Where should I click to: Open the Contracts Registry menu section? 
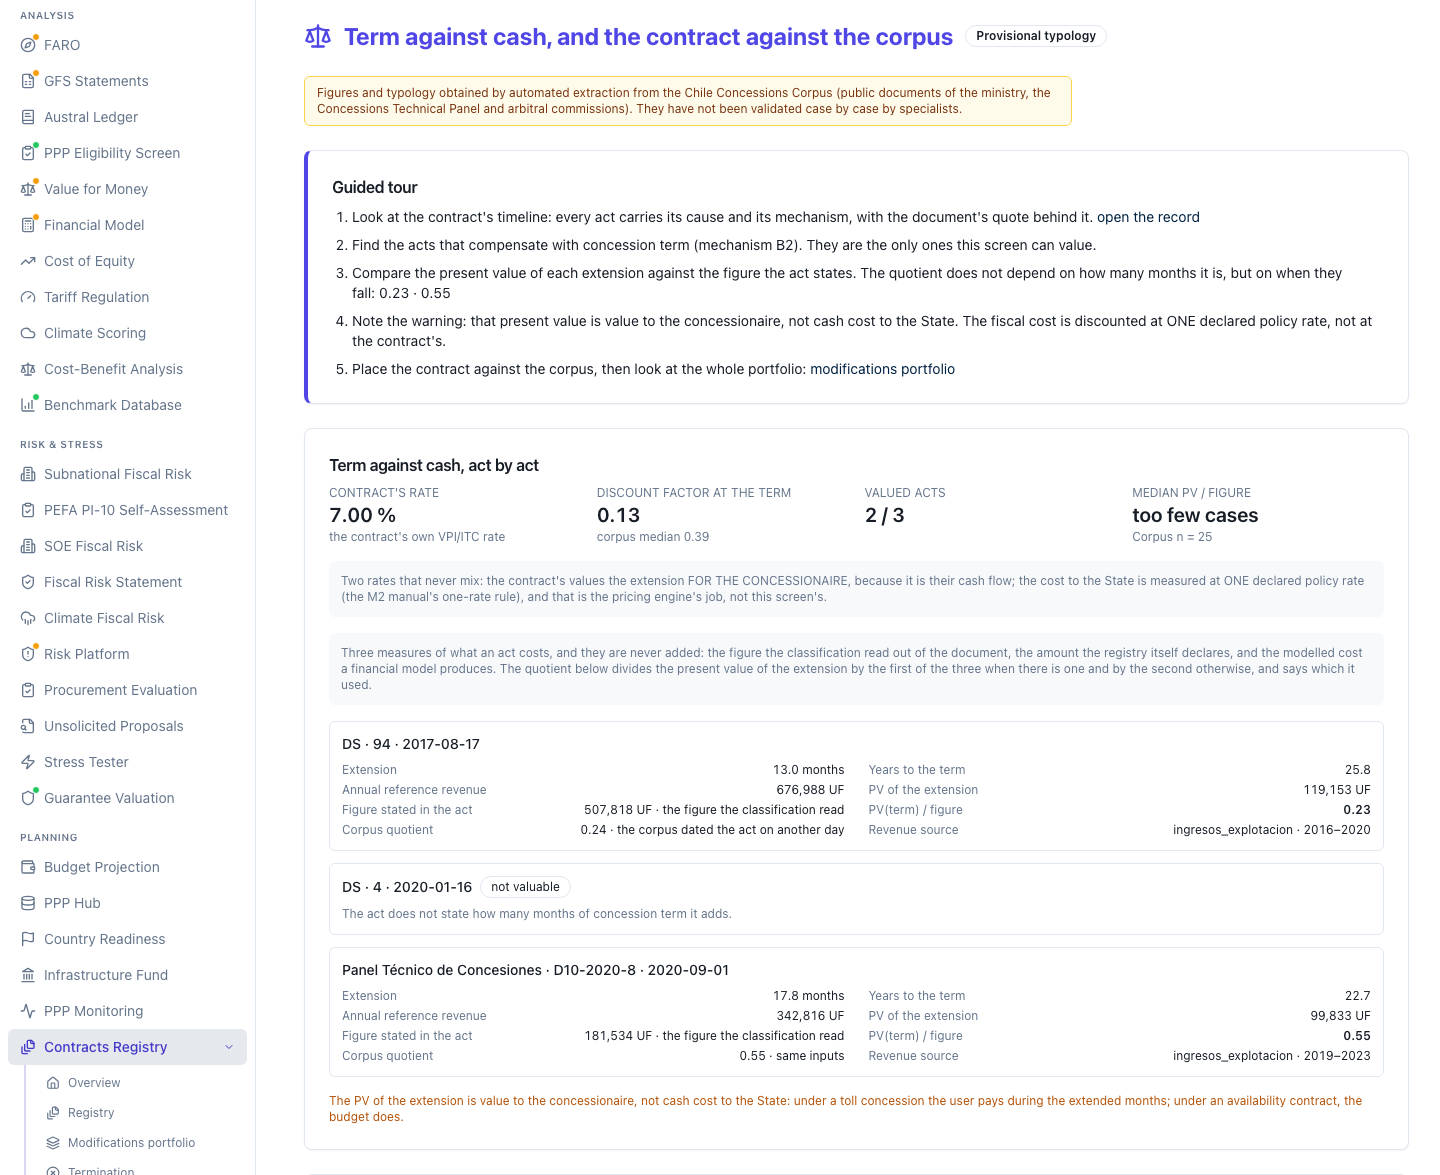coord(127,1047)
